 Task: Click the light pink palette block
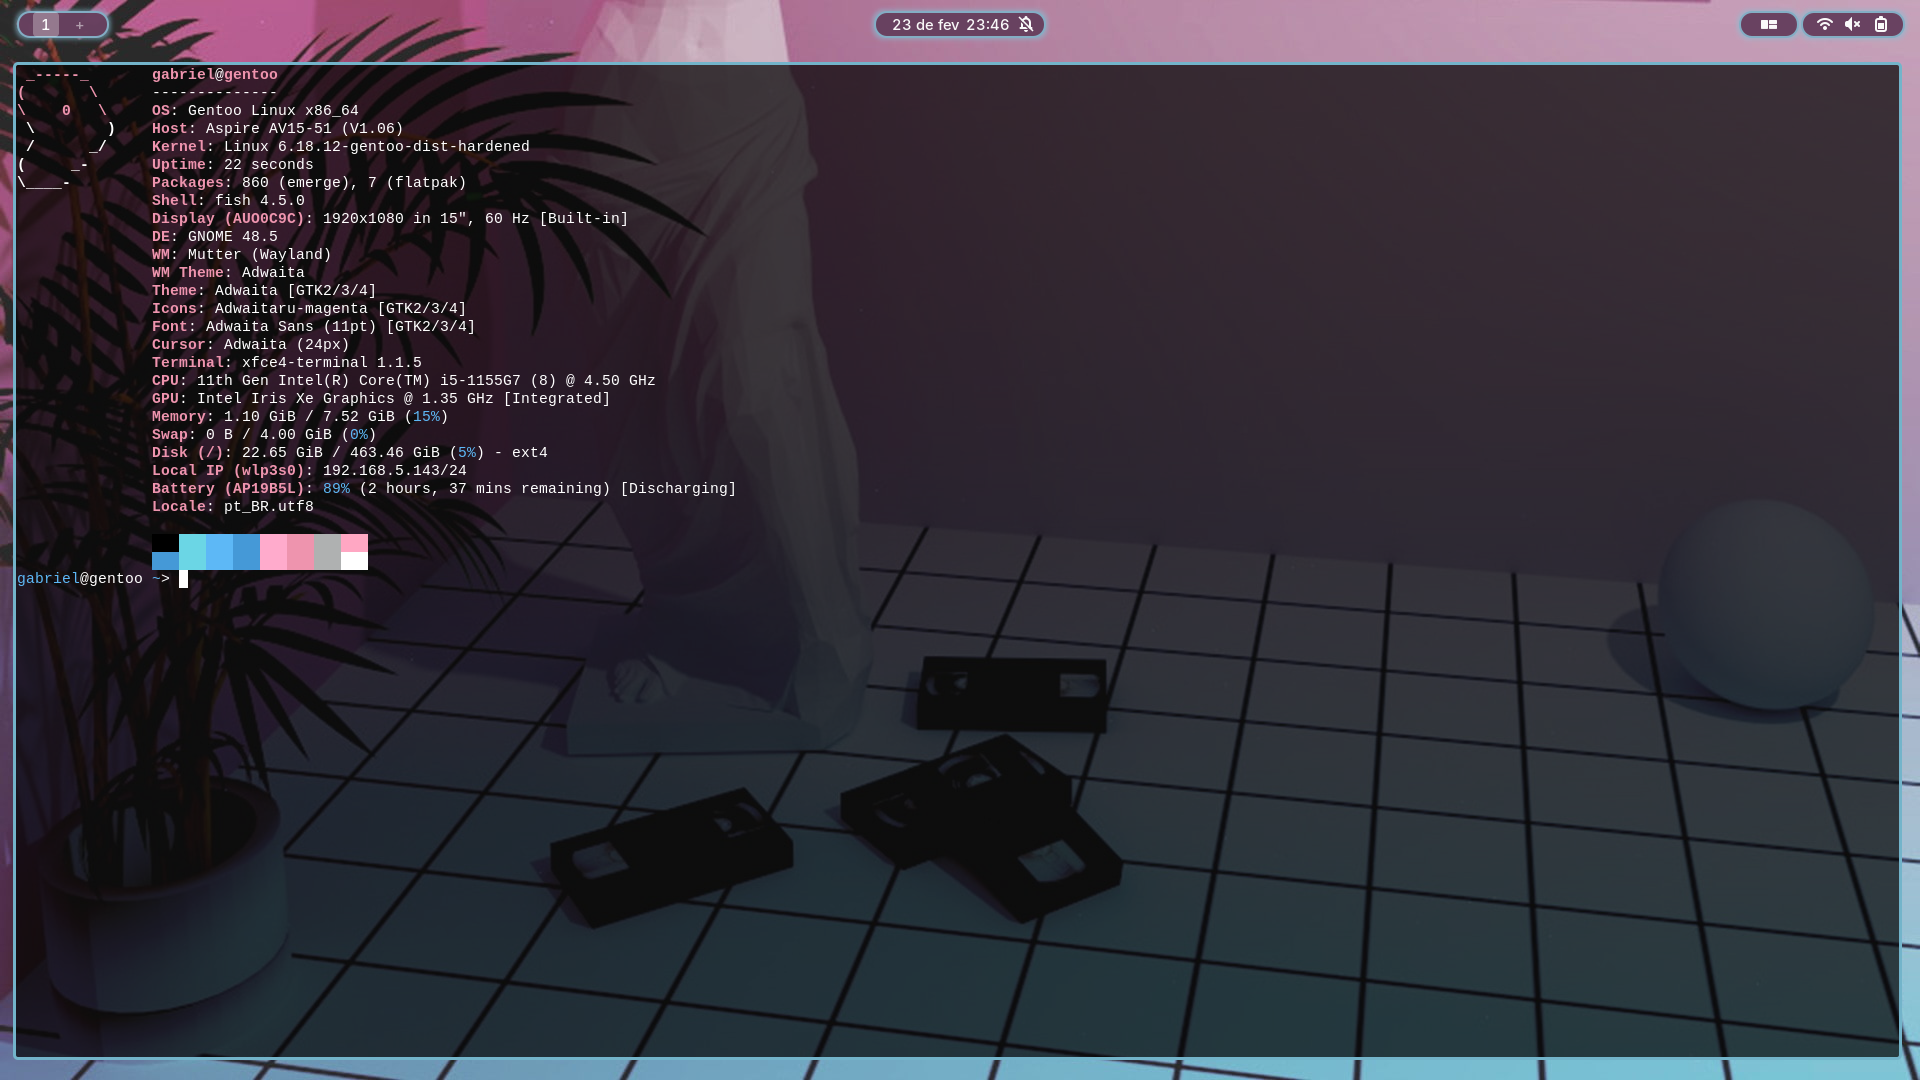273,551
